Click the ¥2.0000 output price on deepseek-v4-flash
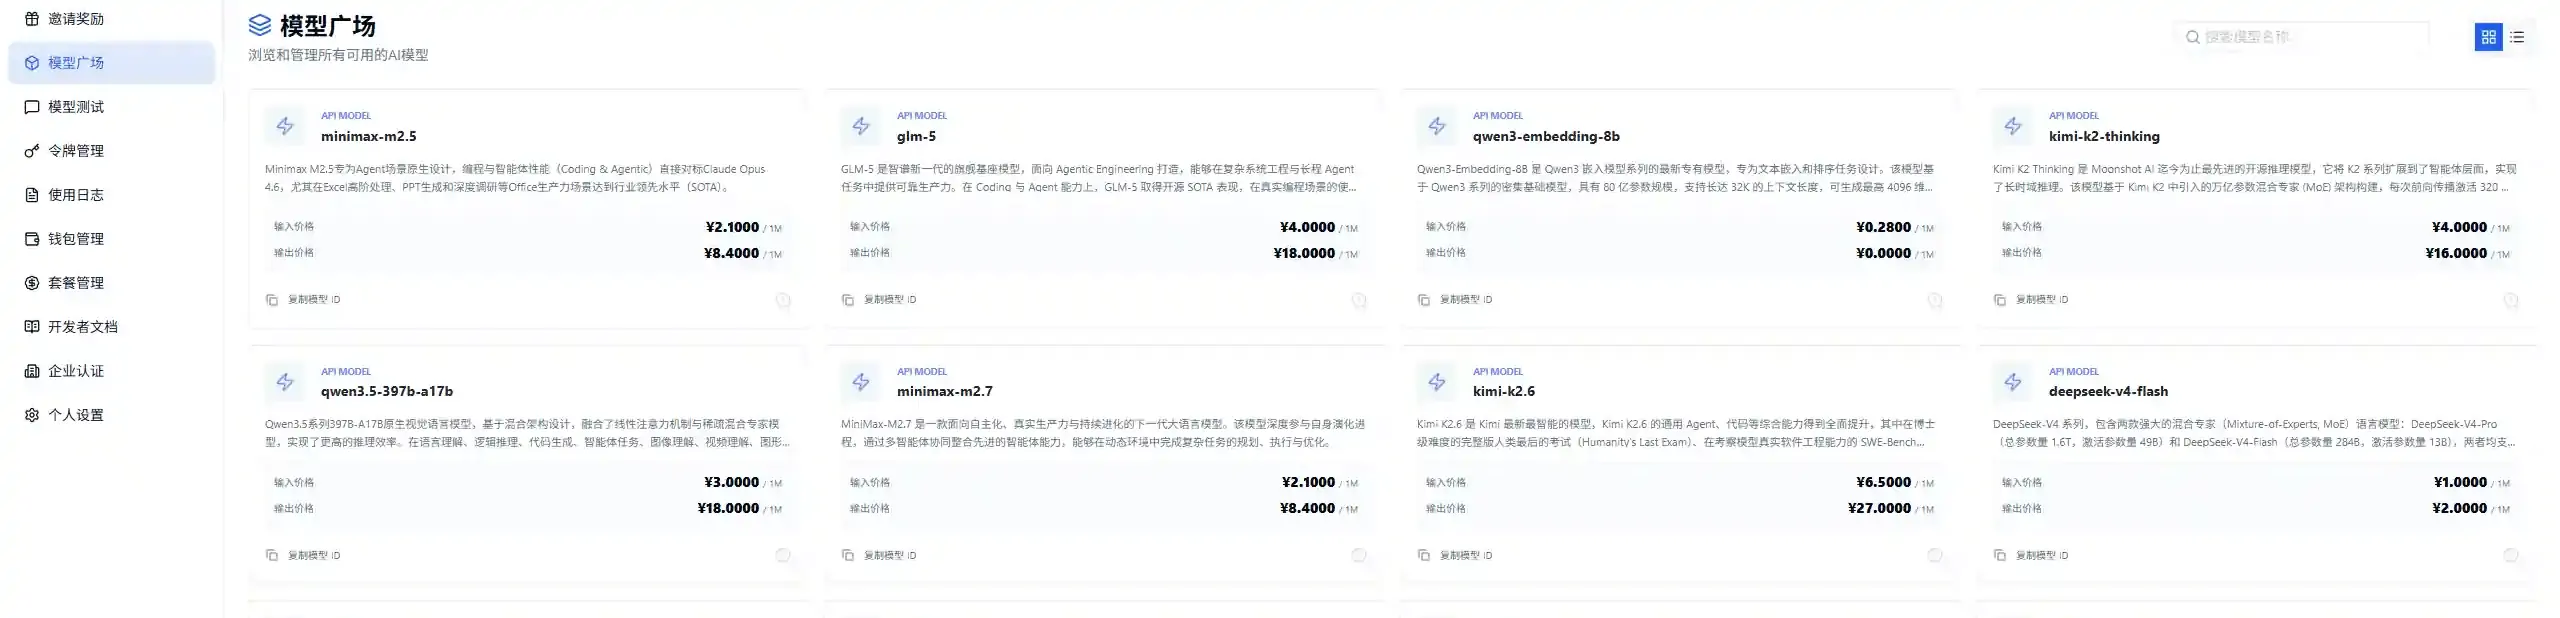This screenshot has height=618, width=2560. [x=2459, y=508]
